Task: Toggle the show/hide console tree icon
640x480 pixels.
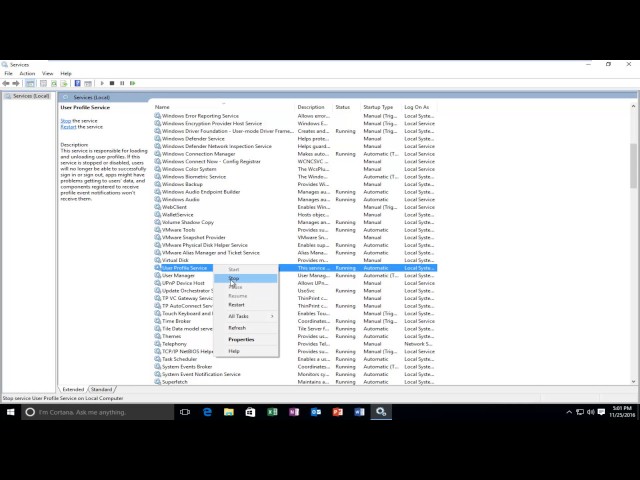Action: click(x=30, y=83)
